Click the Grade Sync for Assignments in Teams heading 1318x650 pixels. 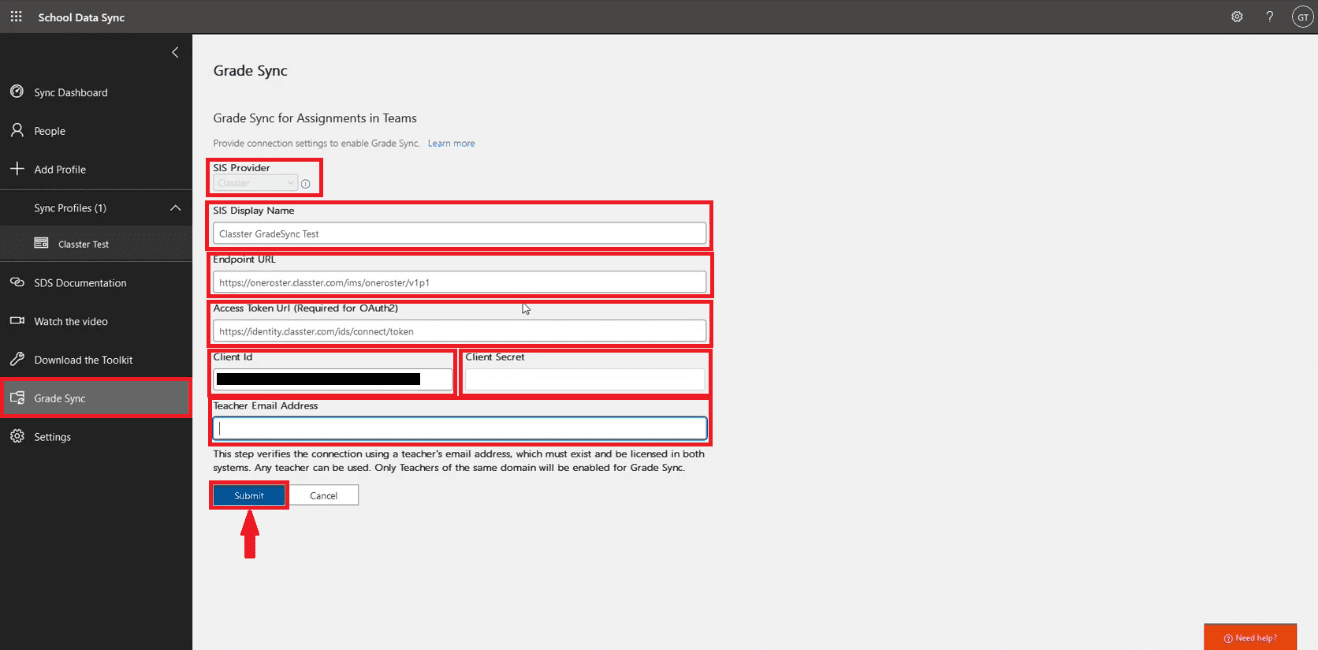coord(315,118)
